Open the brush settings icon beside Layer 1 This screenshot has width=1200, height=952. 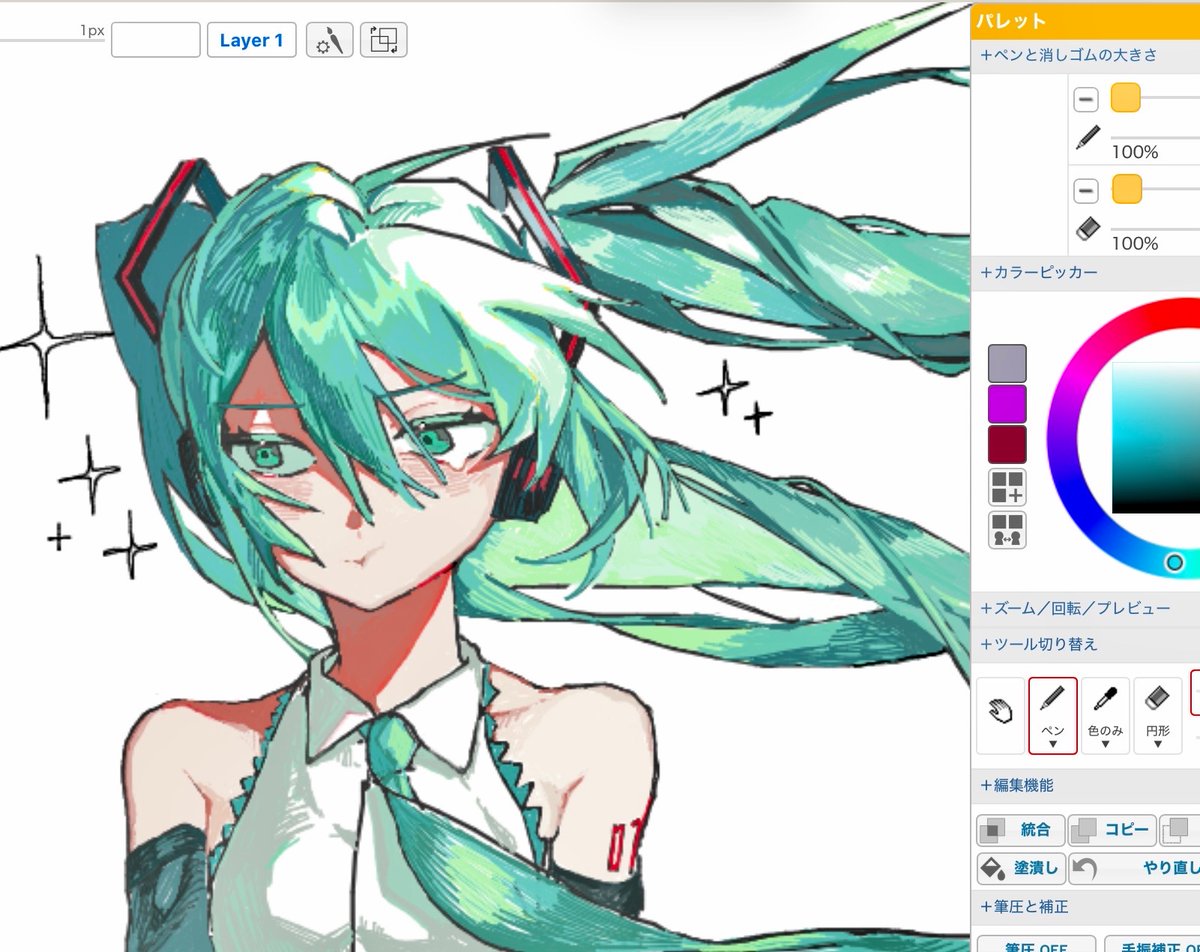click(329, 40)
